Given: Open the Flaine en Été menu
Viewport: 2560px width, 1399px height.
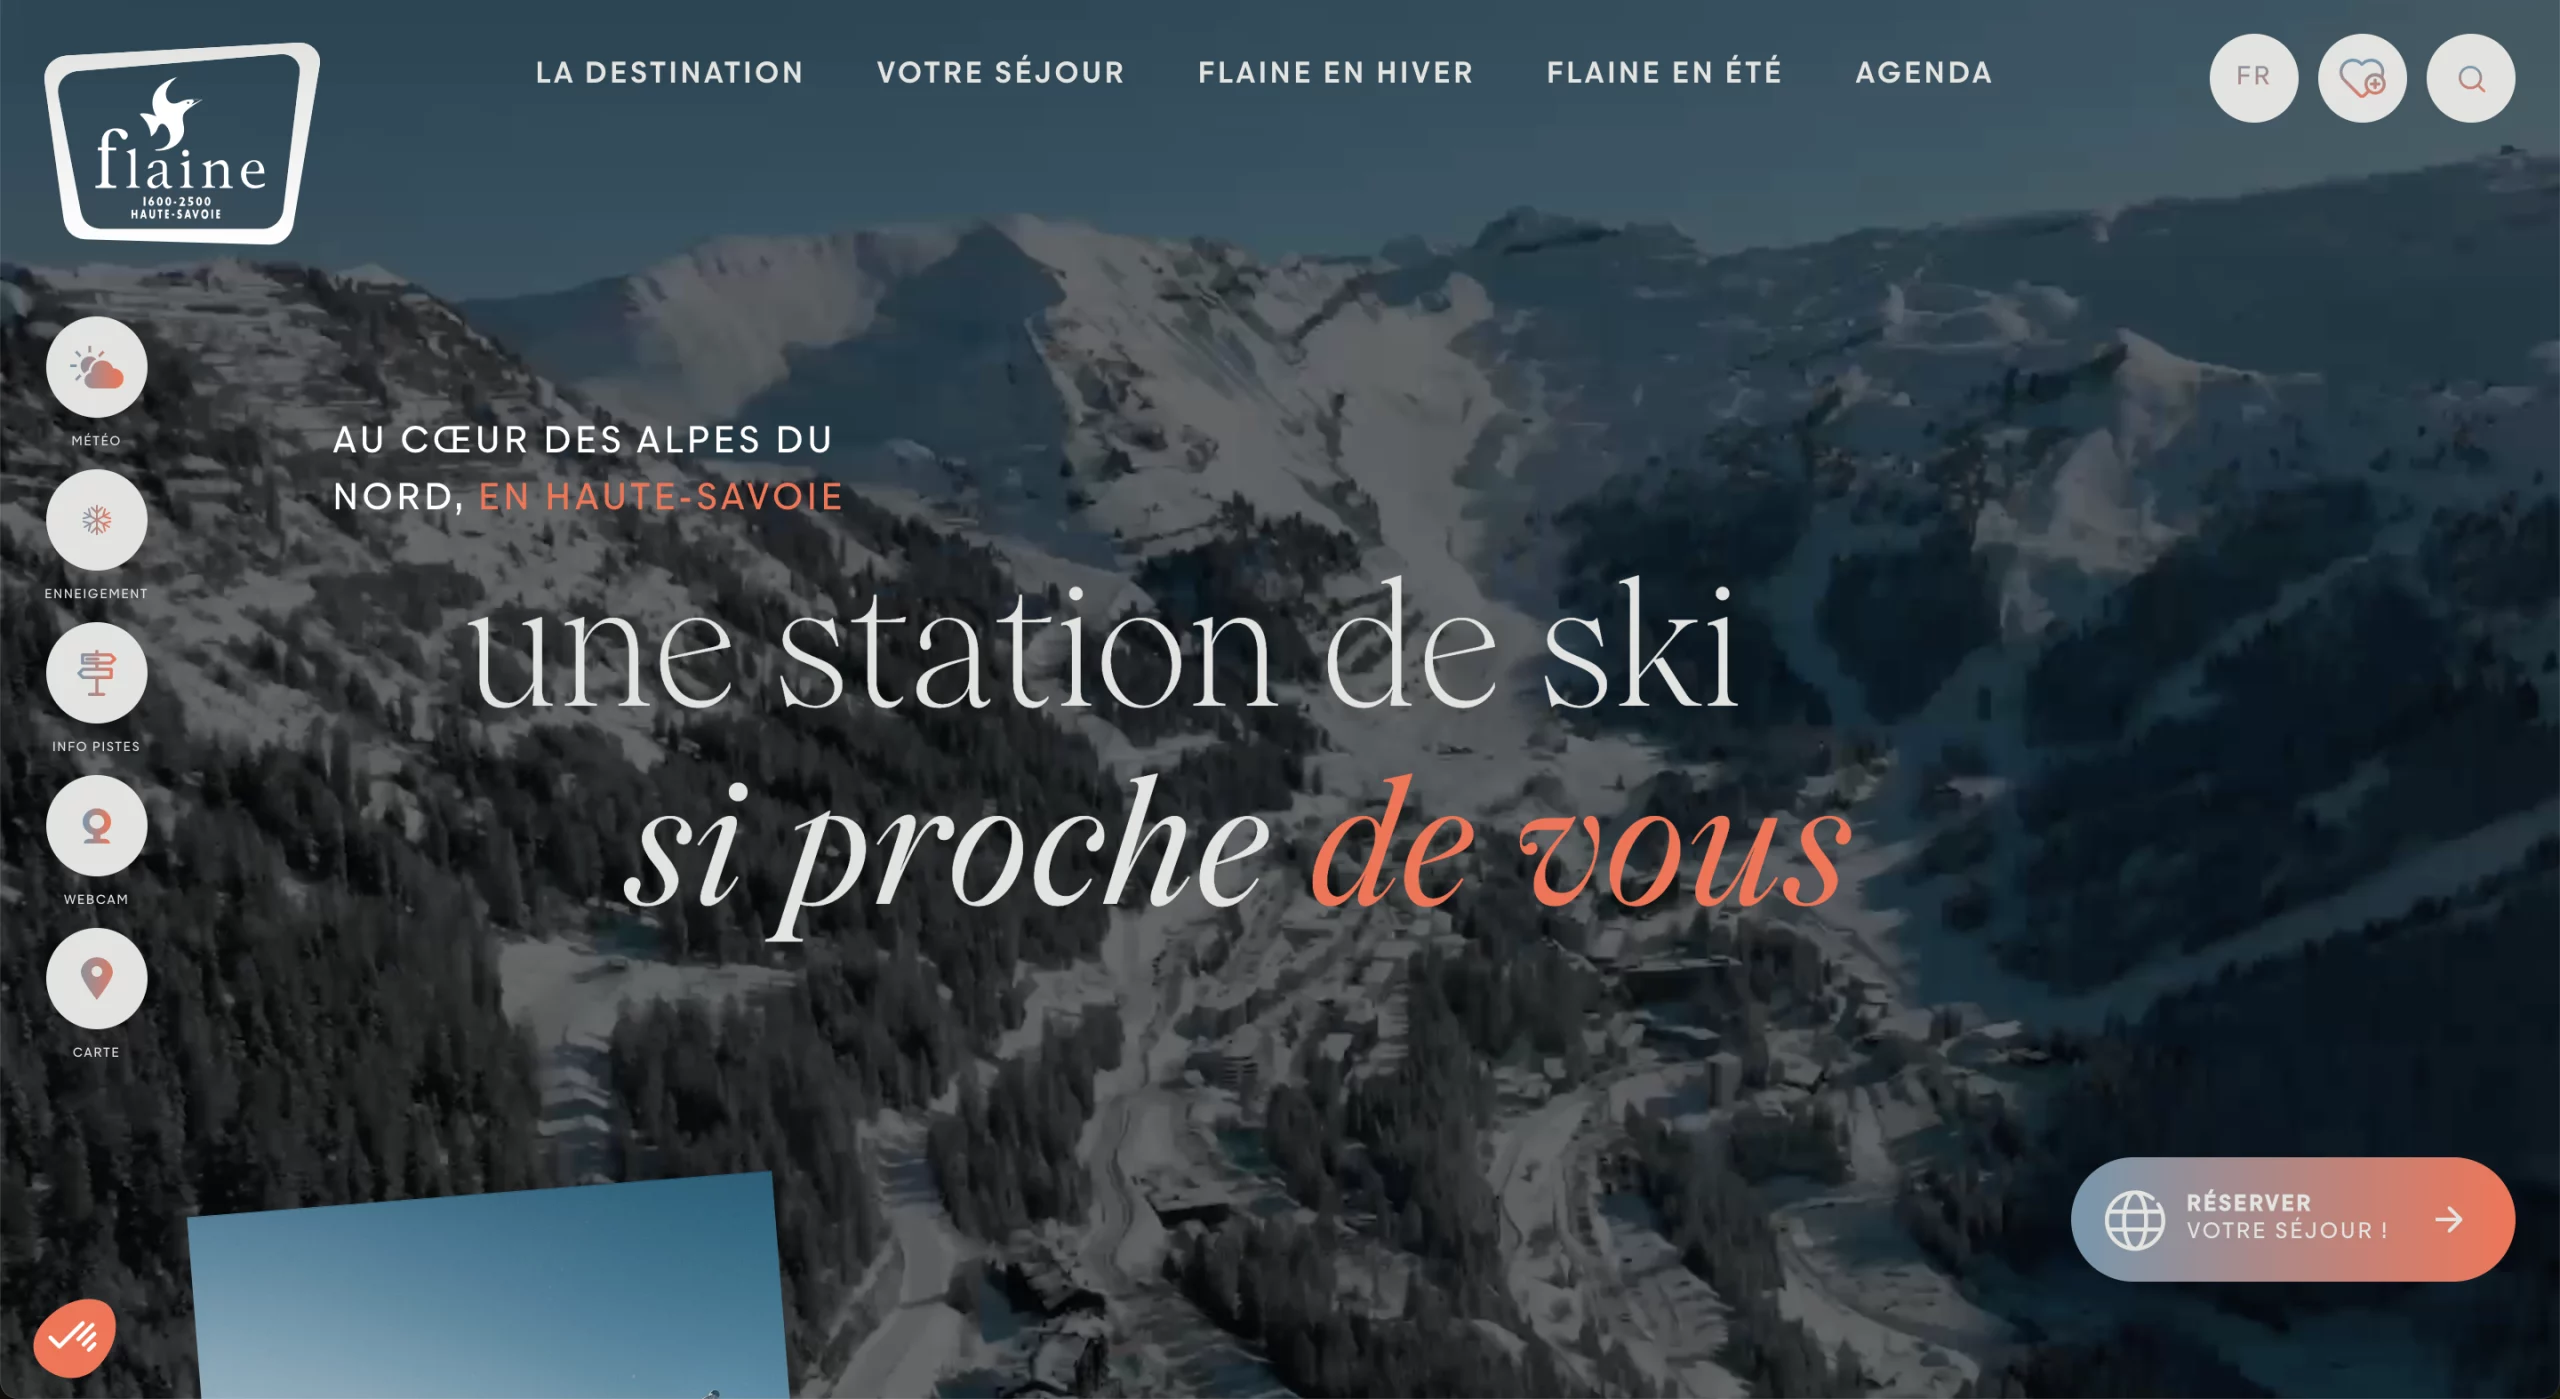Looking at the screenshot, I should click(1664, 72).
